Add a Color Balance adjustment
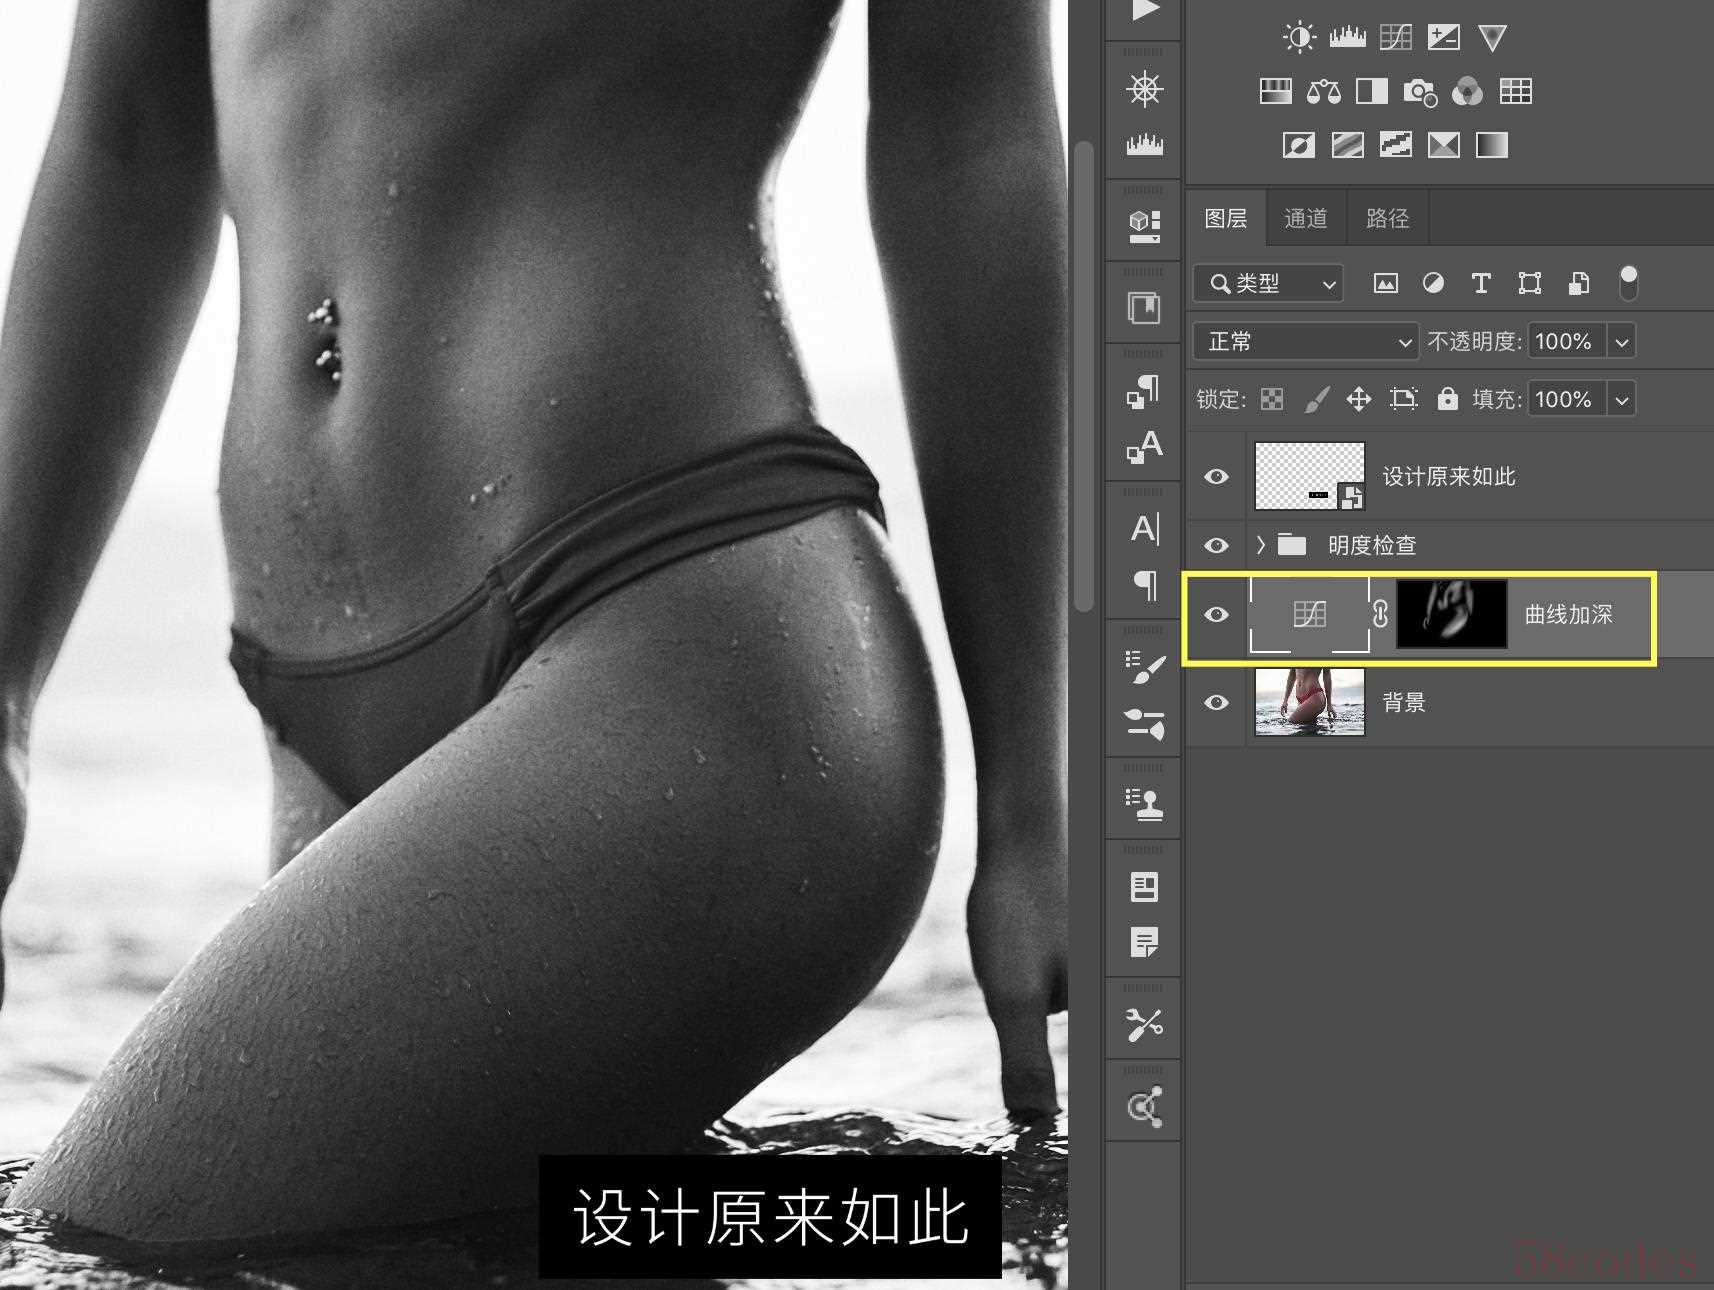1714x1290 pixels. pos(1323,92)
